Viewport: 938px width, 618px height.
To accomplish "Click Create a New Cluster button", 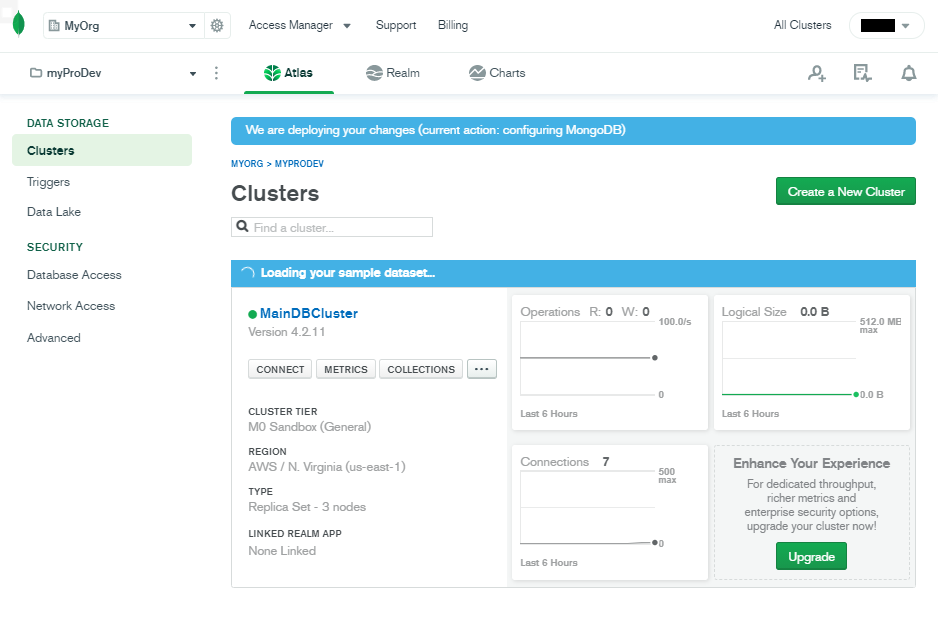I will pyautogui.click(x=845, y=192).
